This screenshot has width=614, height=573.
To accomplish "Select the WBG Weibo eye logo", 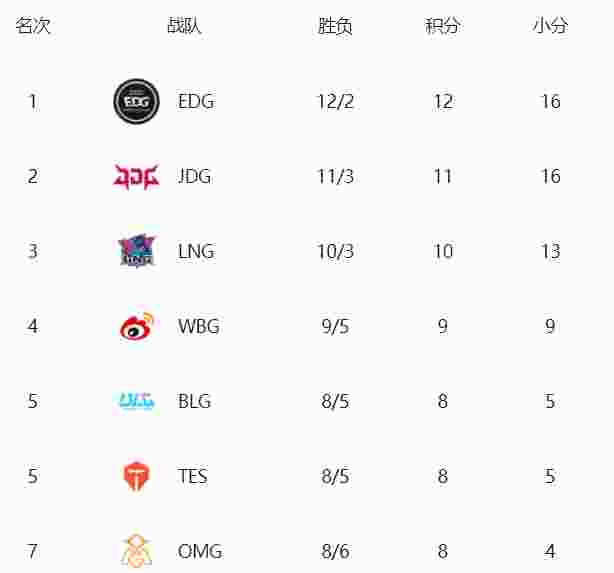I will click(137, 326).
